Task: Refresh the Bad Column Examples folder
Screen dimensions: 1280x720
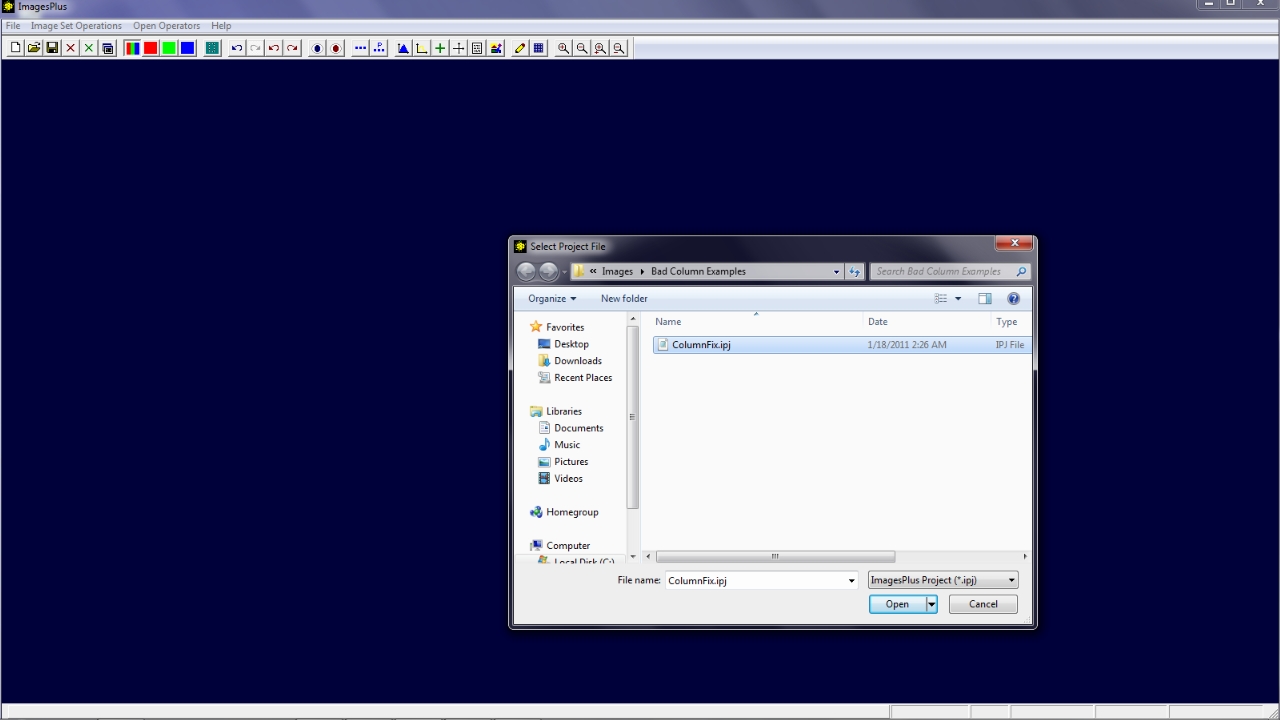Action: tap(854, 271)
